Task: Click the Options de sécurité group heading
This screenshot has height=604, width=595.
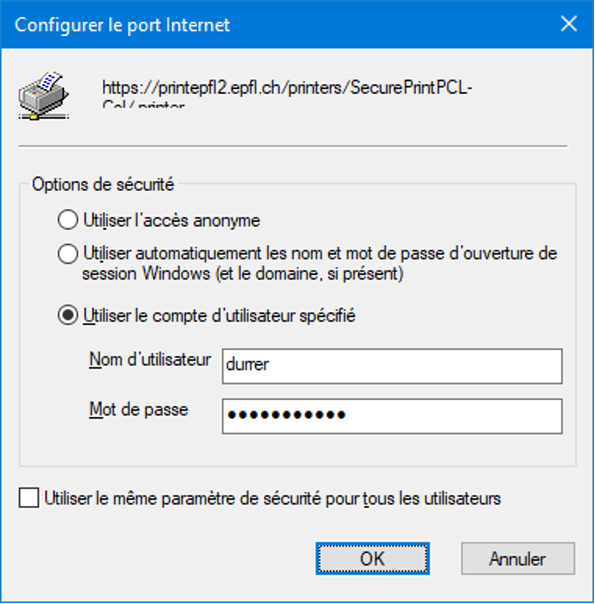Action: click(103, 184)
